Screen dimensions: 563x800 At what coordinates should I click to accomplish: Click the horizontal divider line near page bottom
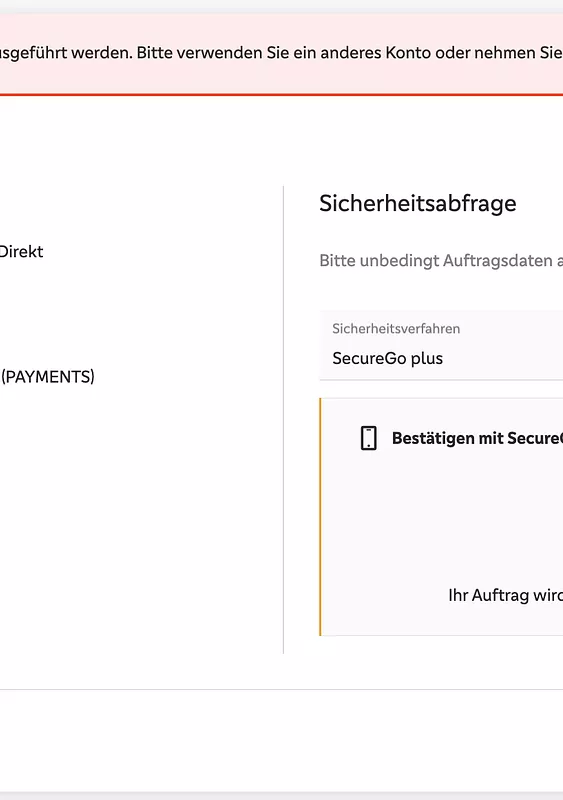[281, 690]
